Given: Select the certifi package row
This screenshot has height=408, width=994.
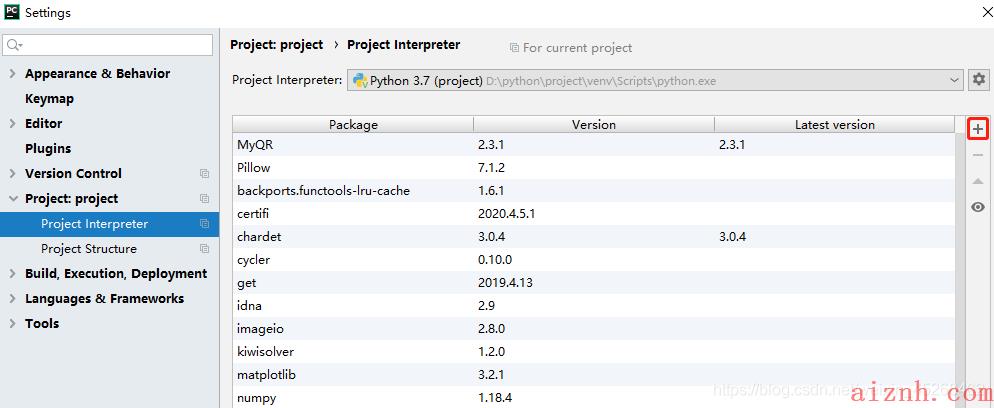Looking at the screenshot, I should pyautogui.click(x=593, y=214).
